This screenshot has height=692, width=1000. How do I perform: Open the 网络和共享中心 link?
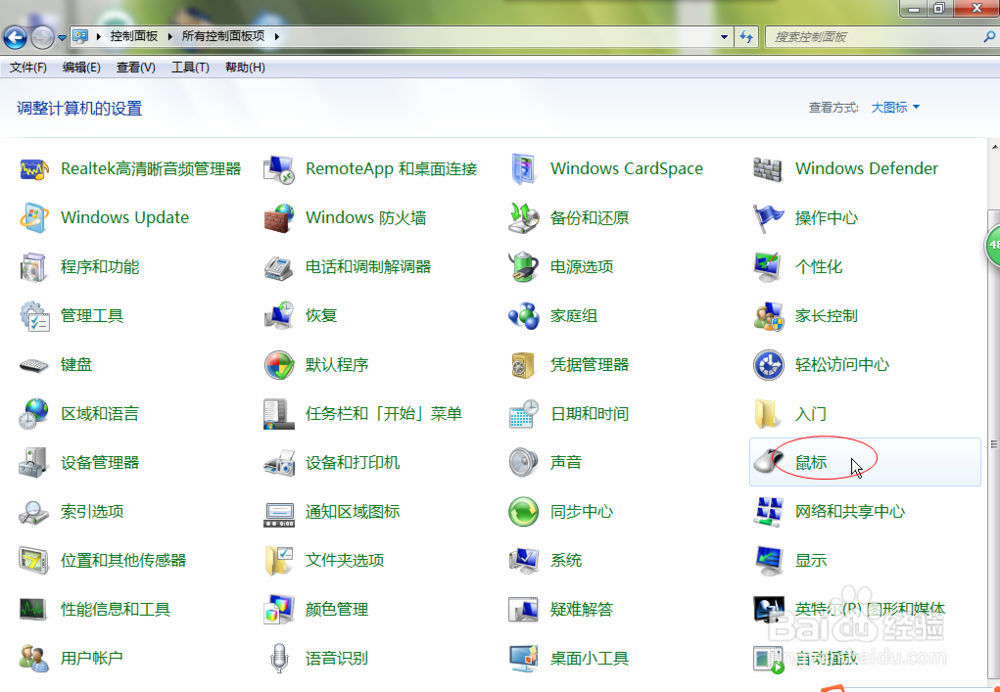(x=849, y=512)
